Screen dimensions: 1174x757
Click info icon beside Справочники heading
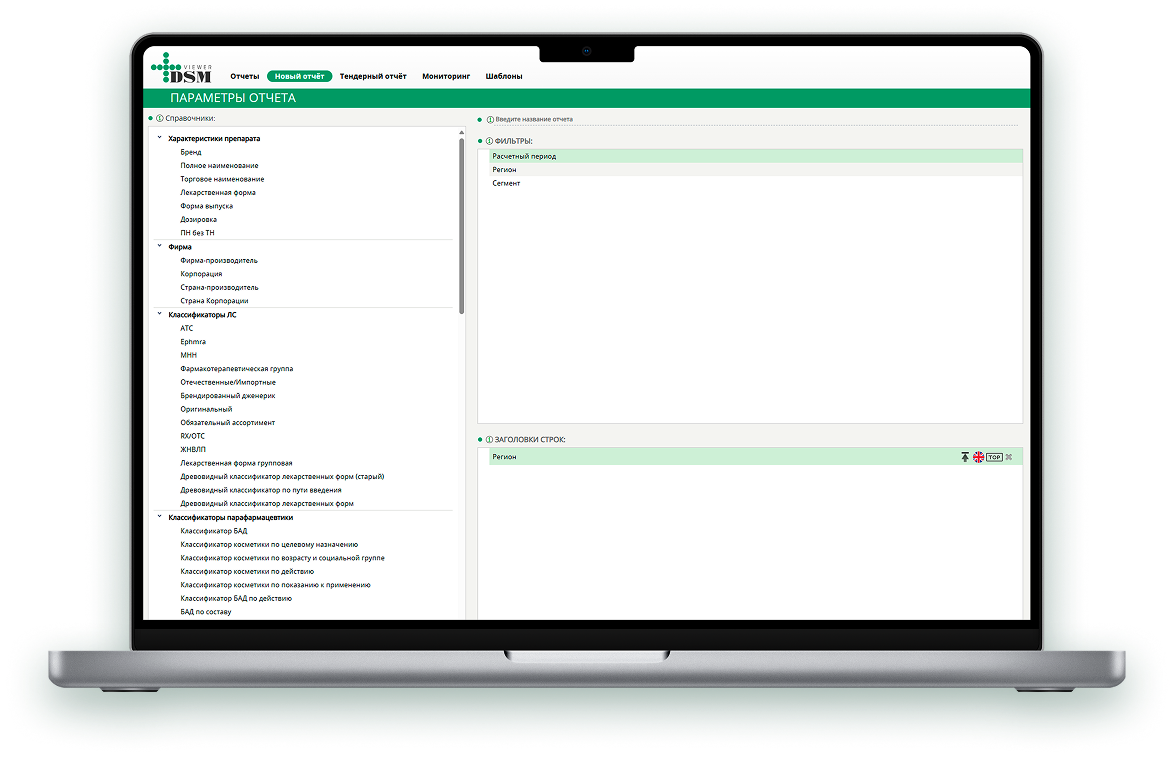click(159, 117)
